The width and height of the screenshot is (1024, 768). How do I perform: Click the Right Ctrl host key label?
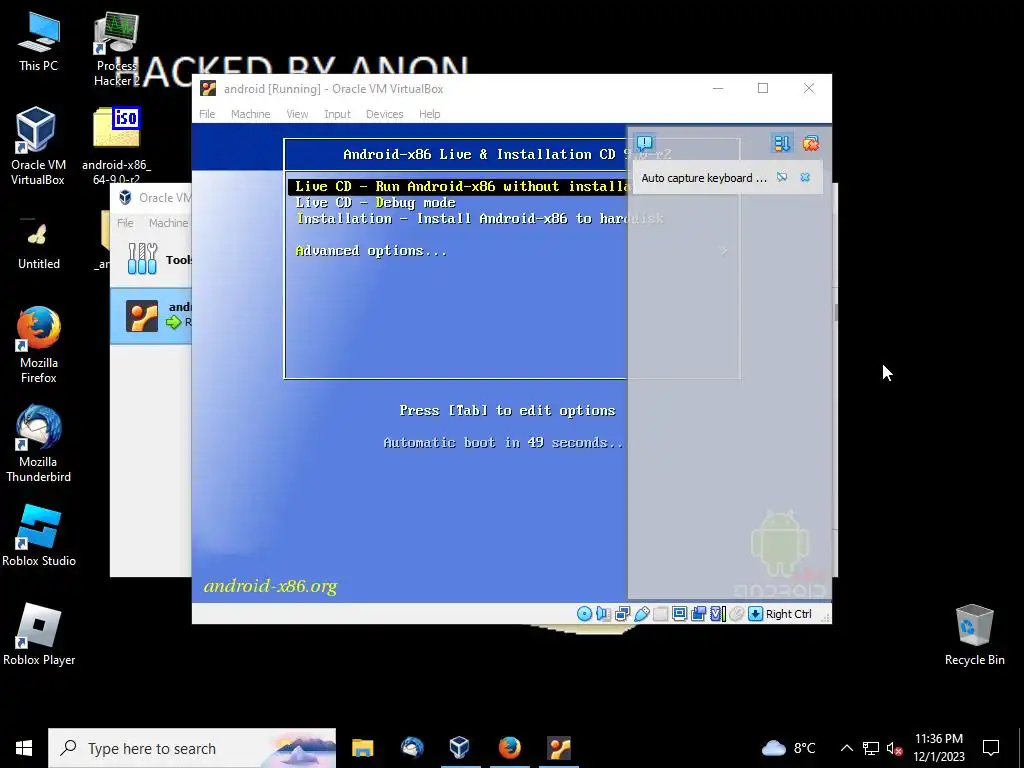[788, 614]
